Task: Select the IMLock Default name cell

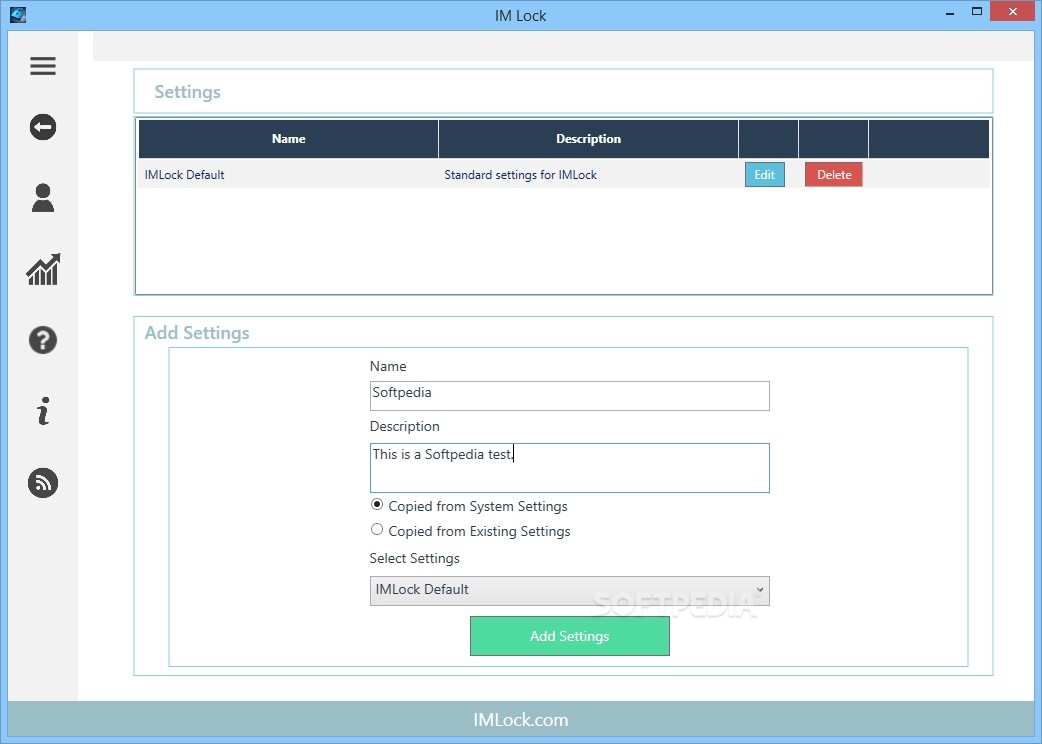Action: click(x=288, y=174)
